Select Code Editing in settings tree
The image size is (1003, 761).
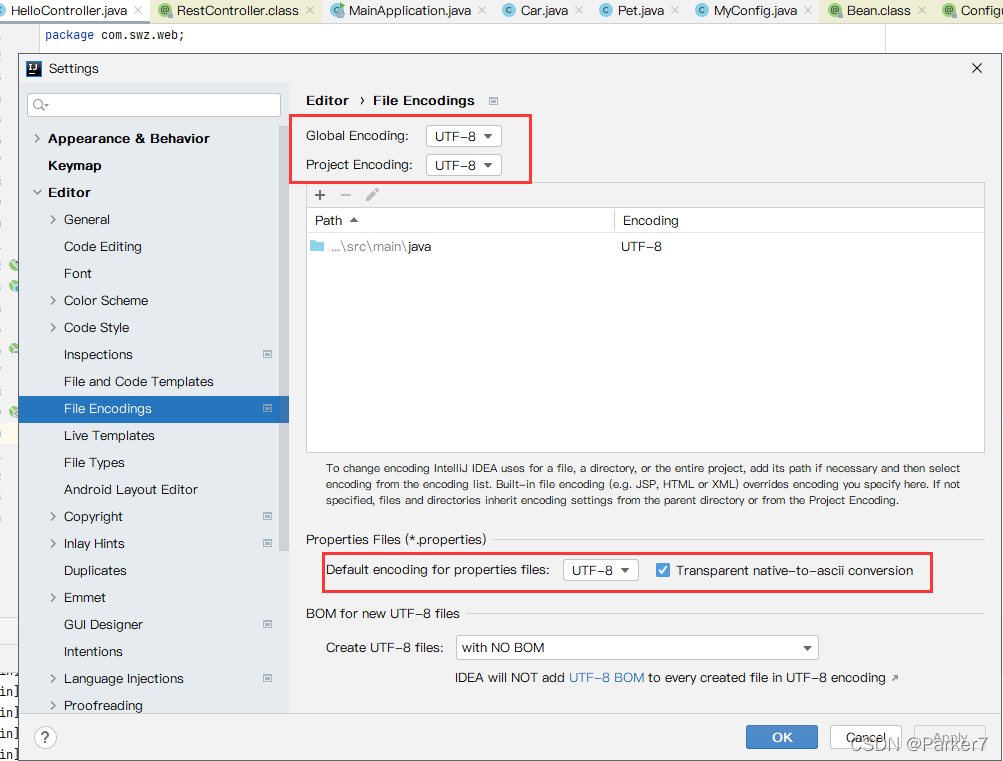pyautogui.click(x=102, y=246)
